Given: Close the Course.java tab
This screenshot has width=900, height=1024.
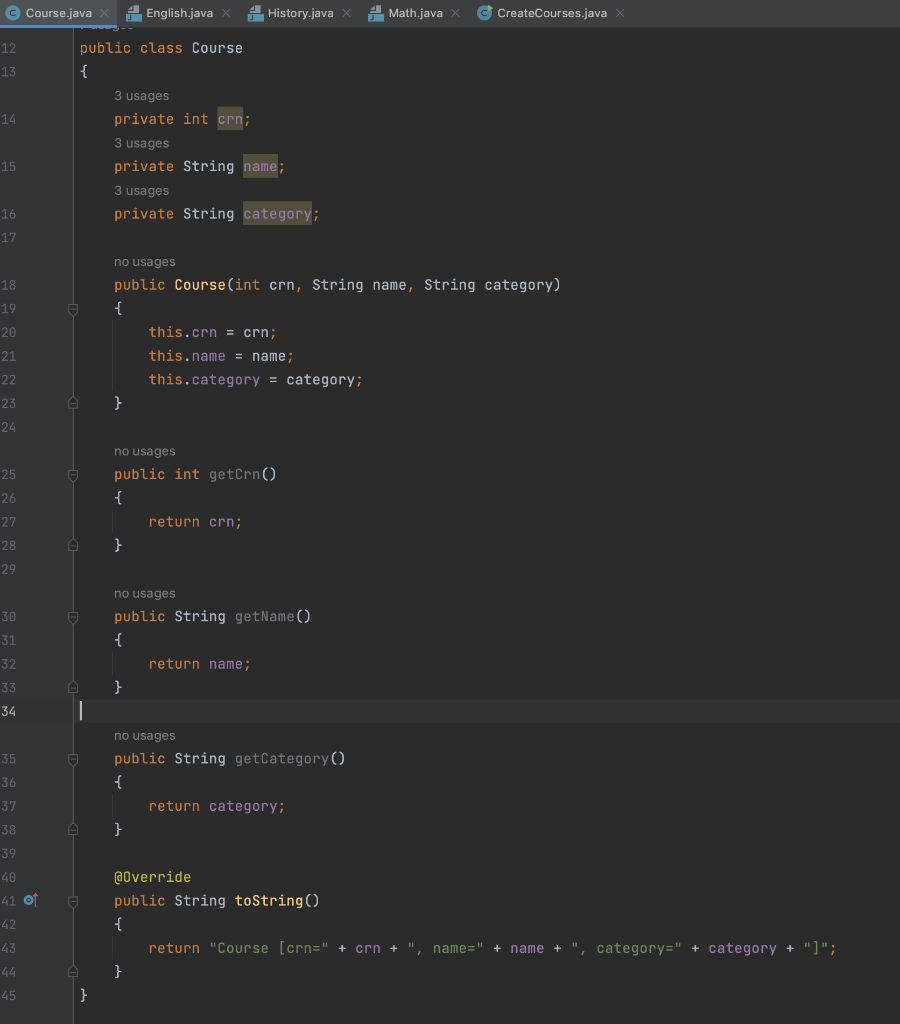Looking at the screenshot, I should [x=104, y=13].
